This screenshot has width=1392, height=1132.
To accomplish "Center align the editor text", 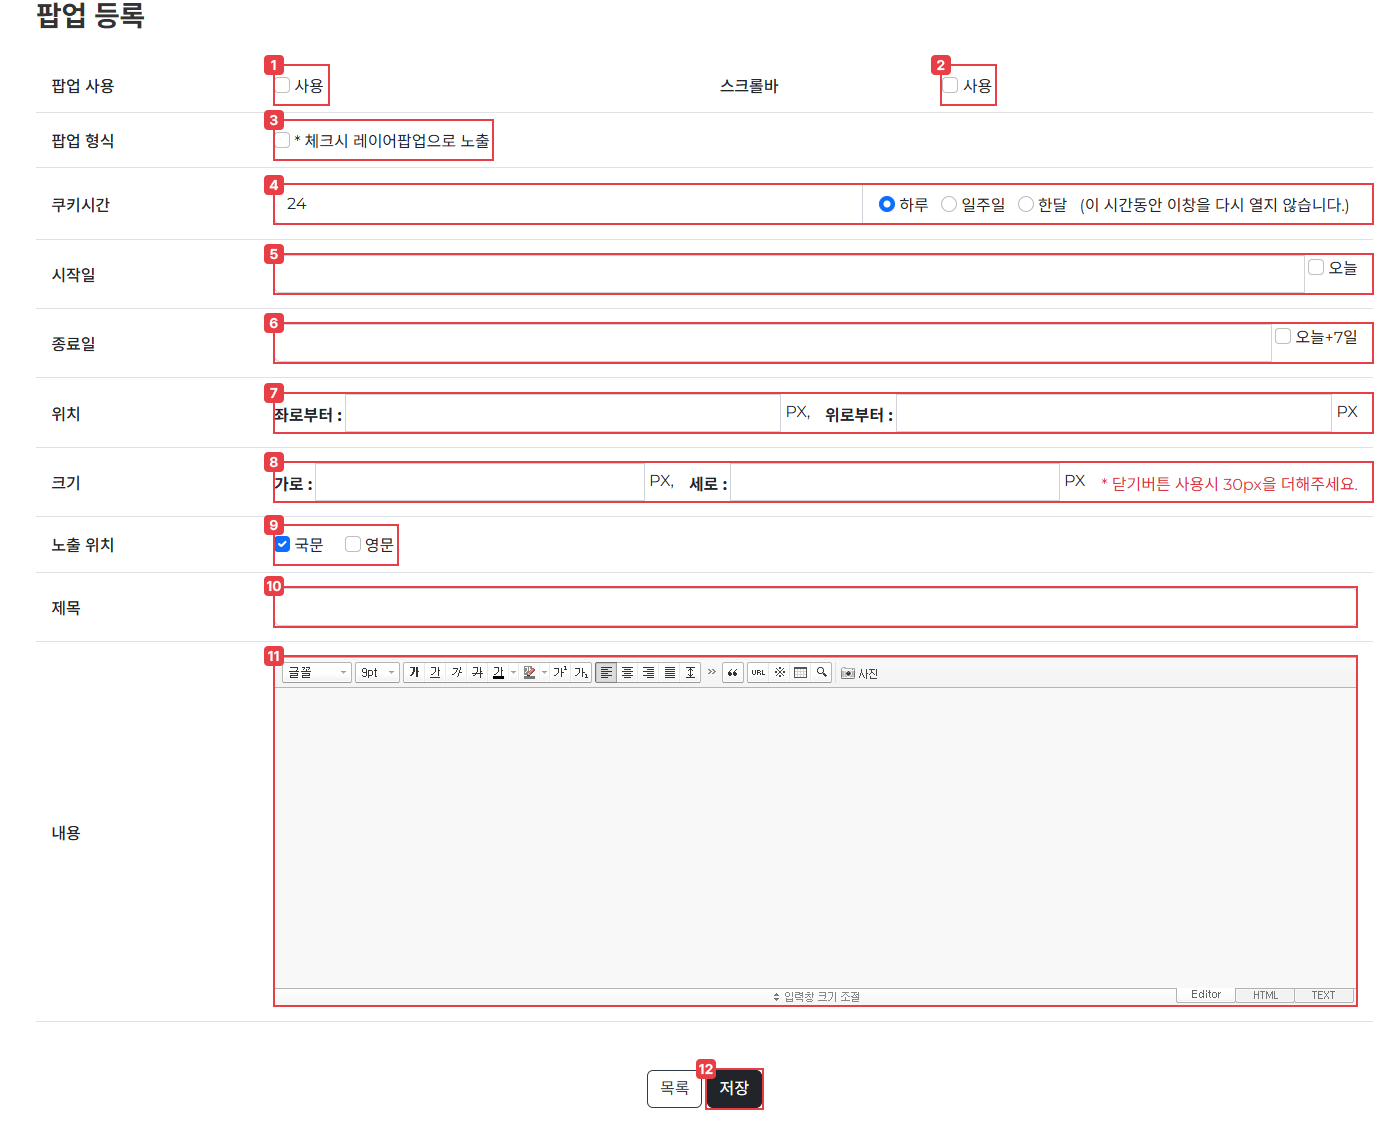I will point(627,673).
